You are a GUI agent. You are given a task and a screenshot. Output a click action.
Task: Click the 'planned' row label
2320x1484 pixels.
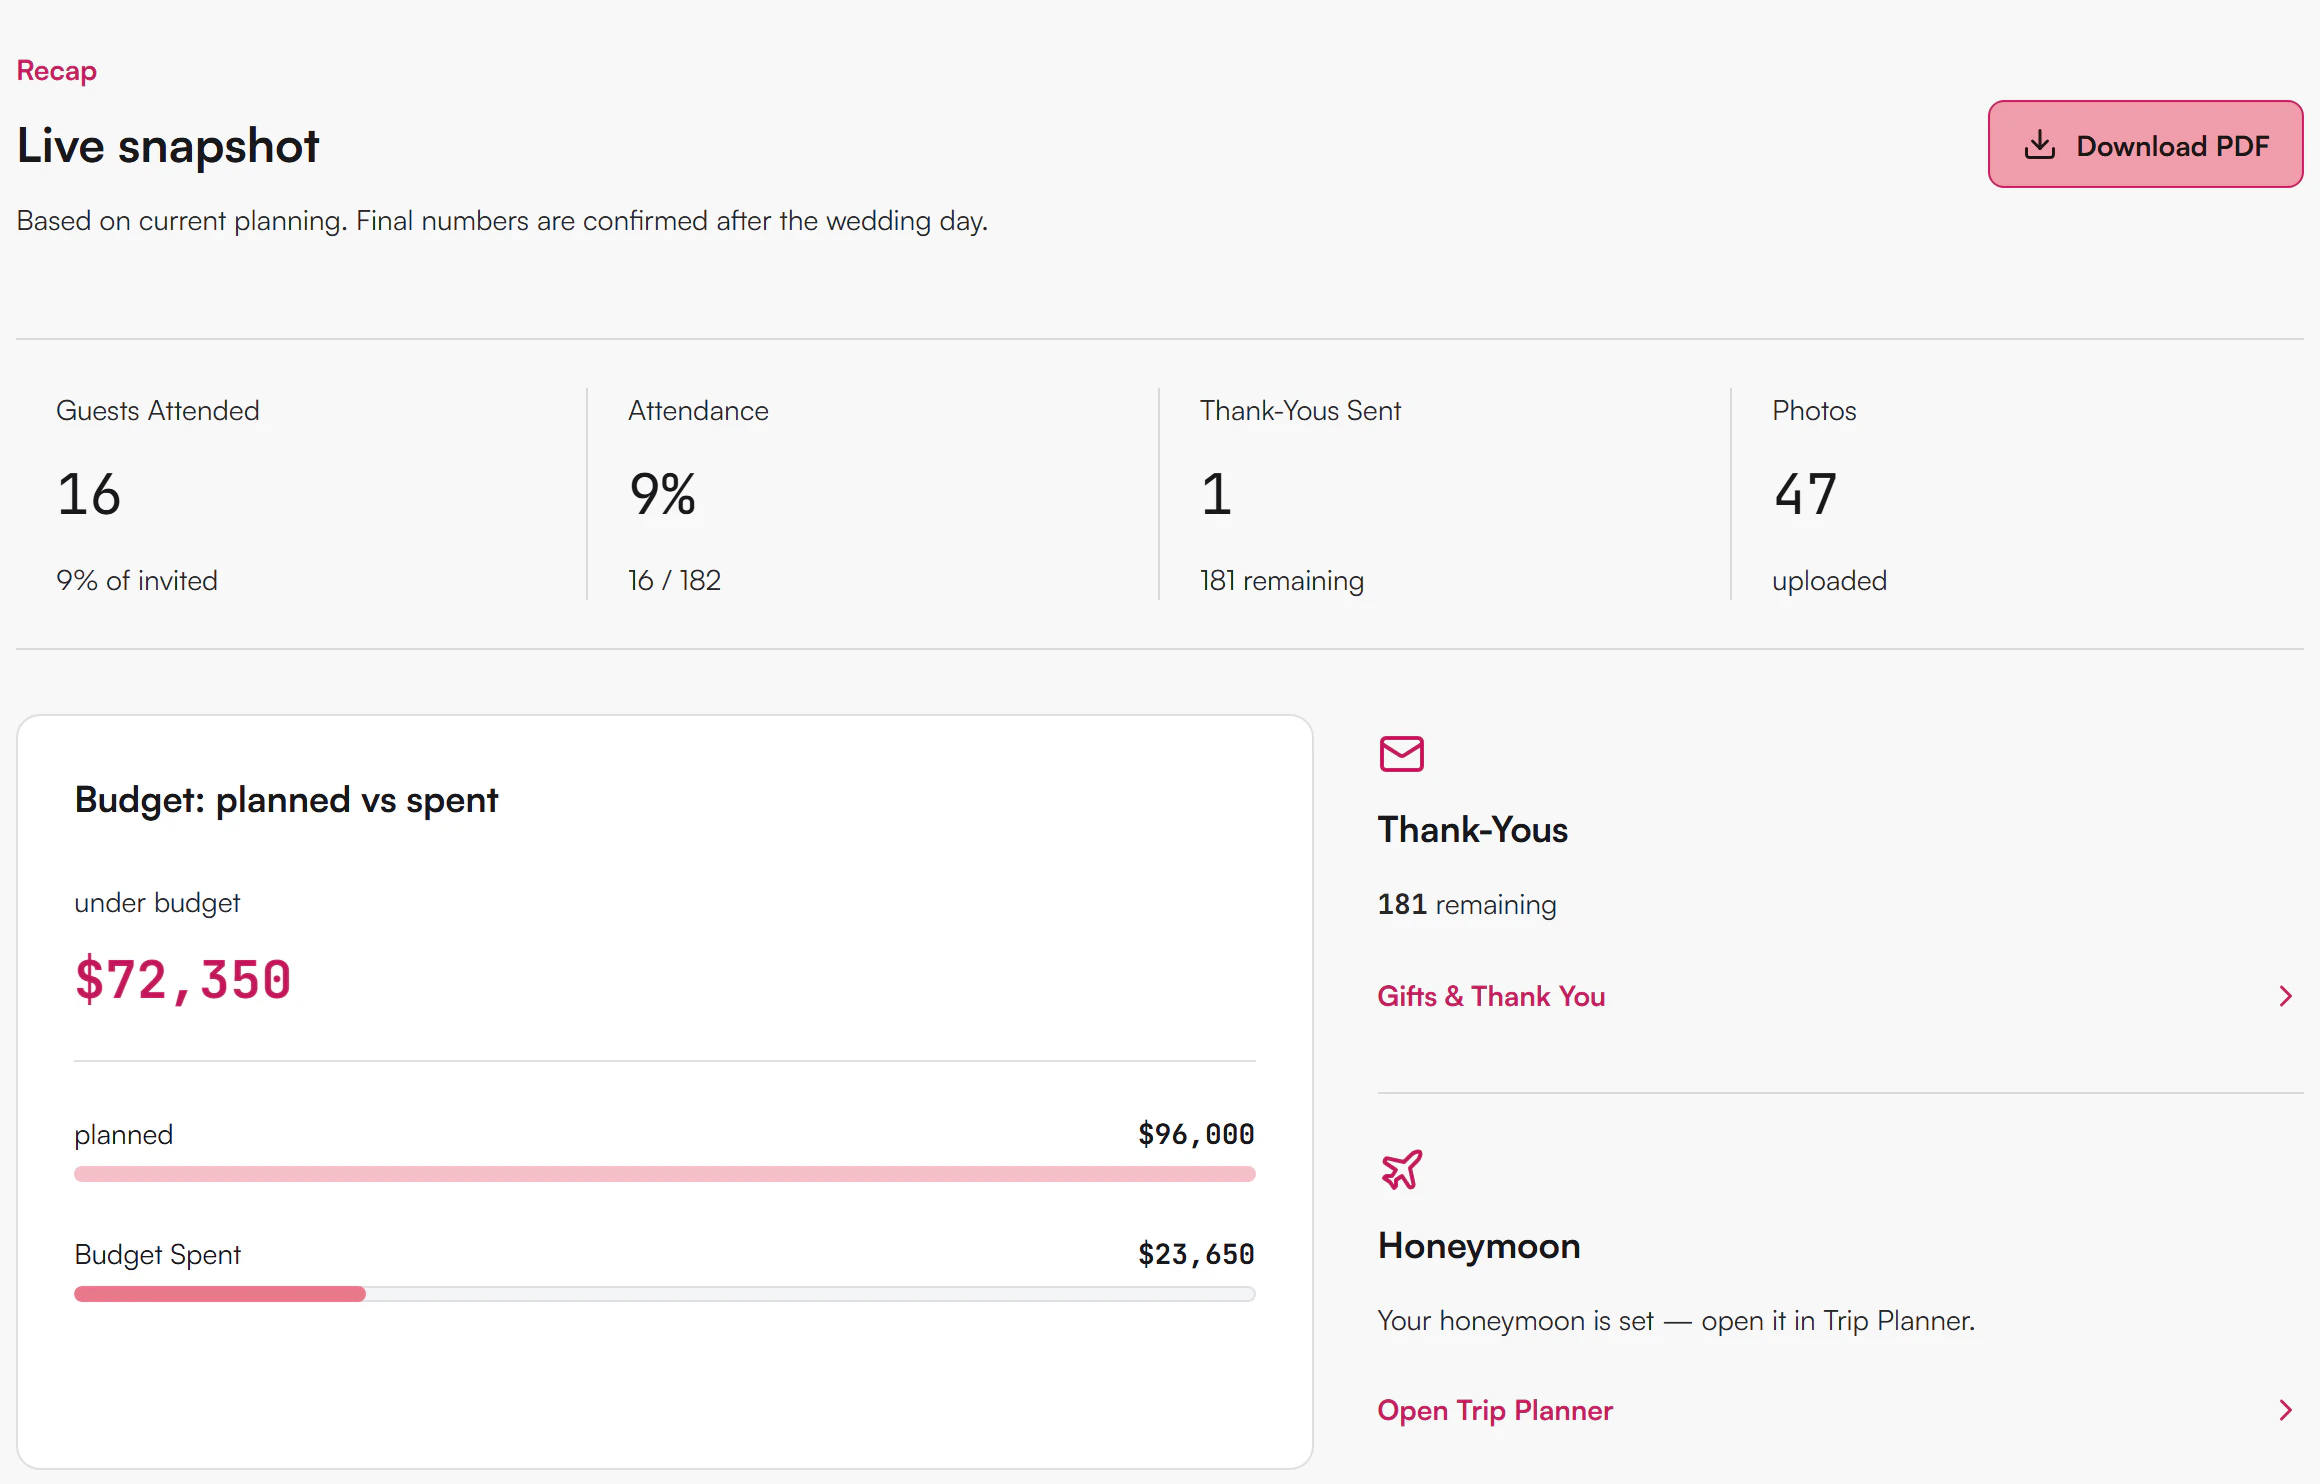click(124, 1135)
